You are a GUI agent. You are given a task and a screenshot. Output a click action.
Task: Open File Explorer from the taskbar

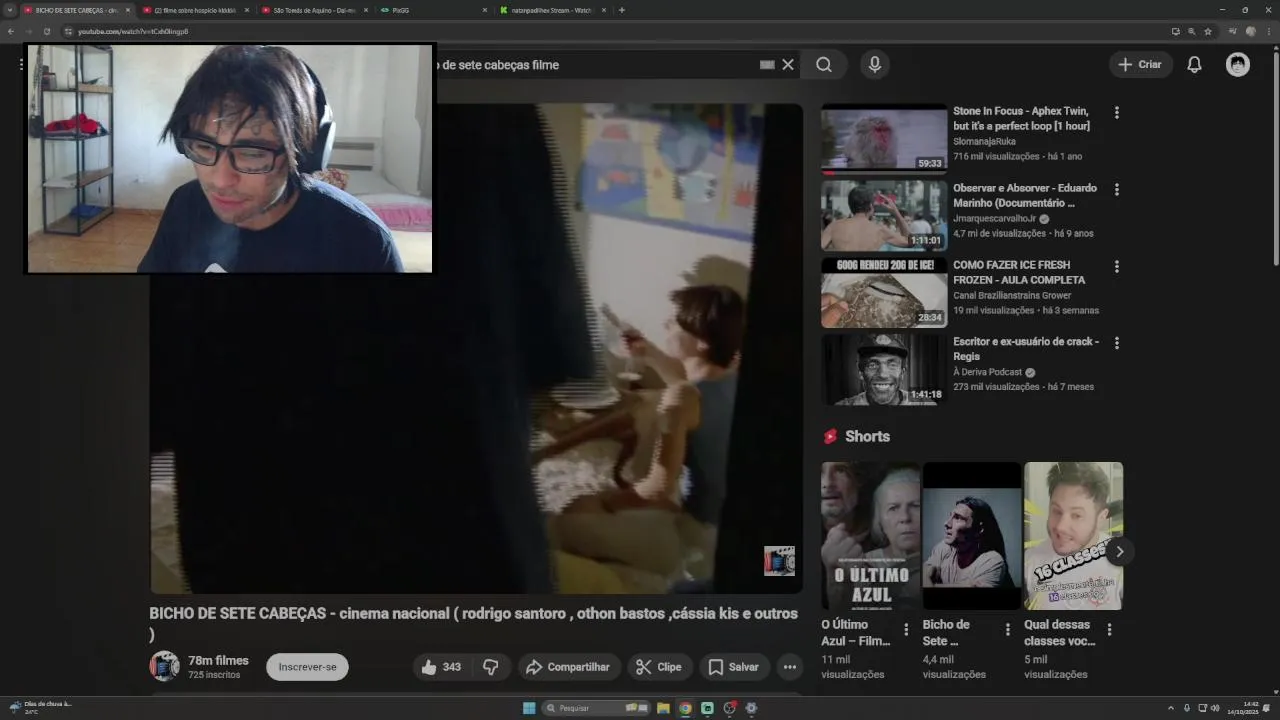pos(663,708)
